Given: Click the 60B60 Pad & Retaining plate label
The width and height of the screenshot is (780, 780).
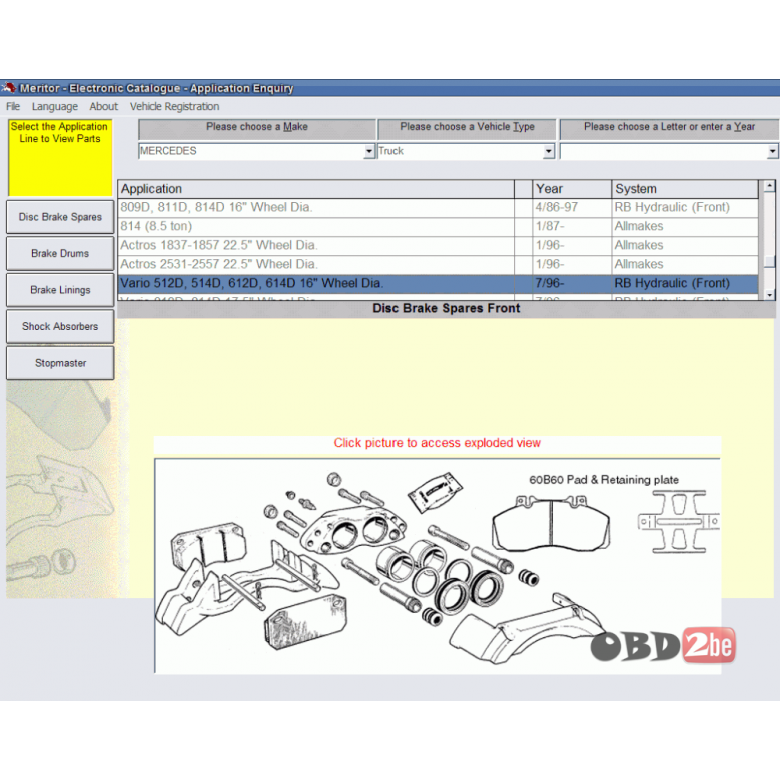Looking at the screenshot, I should click(x=603, y=480).
